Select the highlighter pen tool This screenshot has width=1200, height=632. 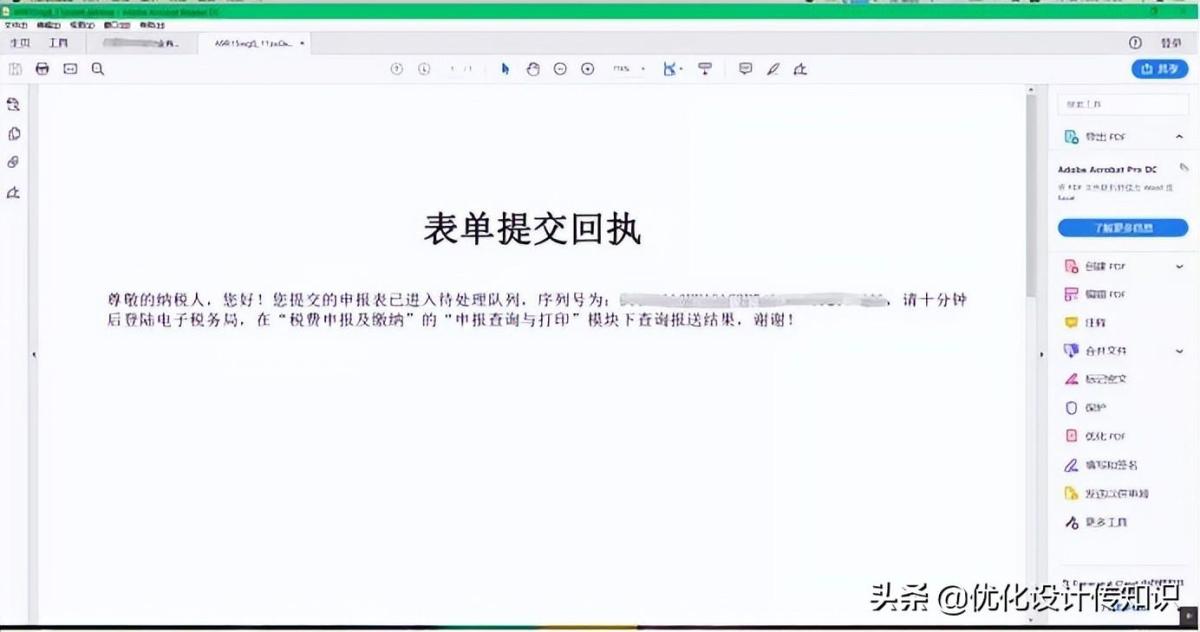tap(772, 69)
